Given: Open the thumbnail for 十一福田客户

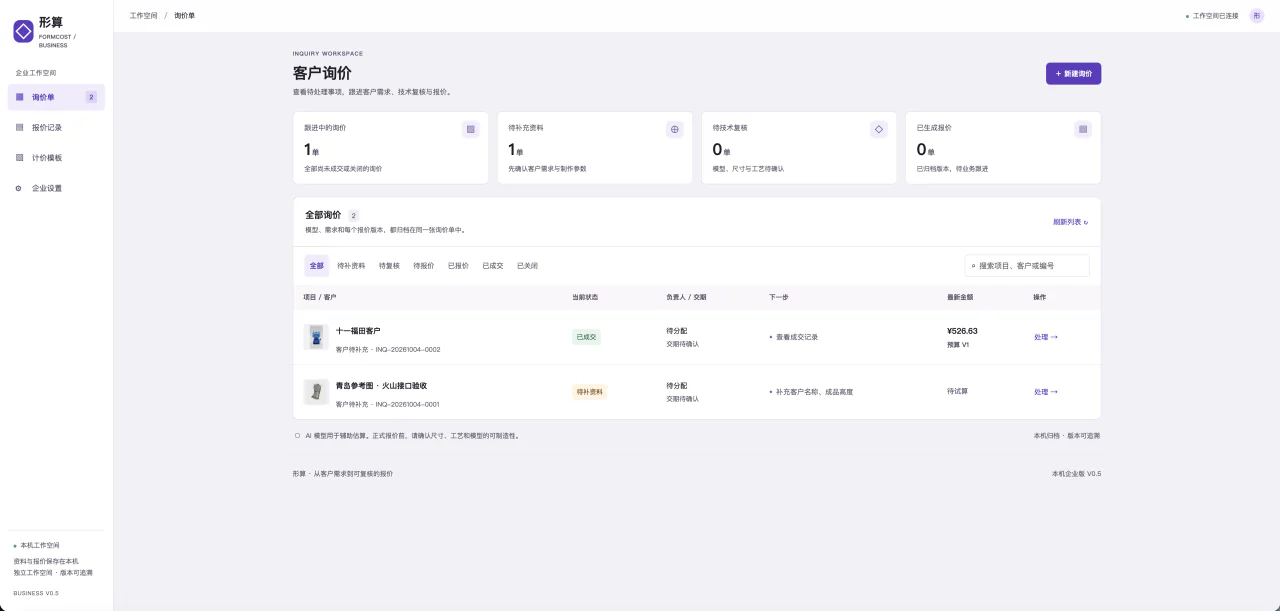Looking at the screenshot, I should 316,337.
